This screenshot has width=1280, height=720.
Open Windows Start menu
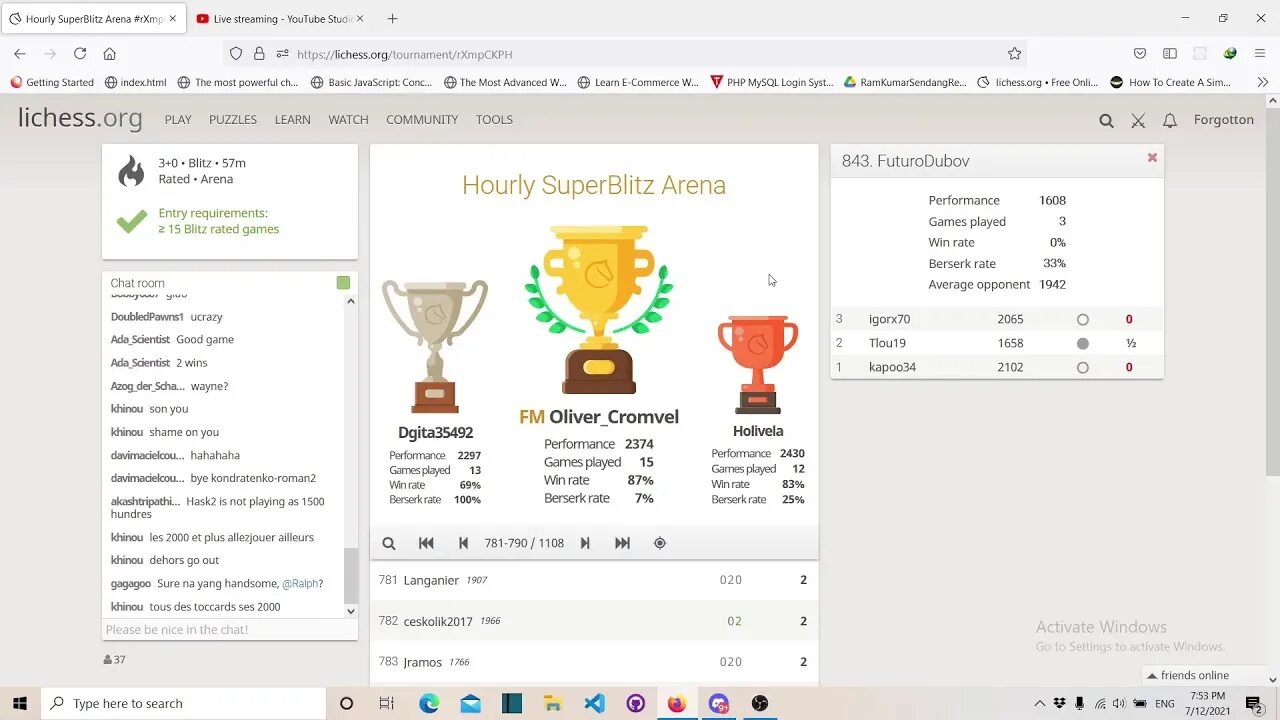pyautogui.click(x=20, y=703)
